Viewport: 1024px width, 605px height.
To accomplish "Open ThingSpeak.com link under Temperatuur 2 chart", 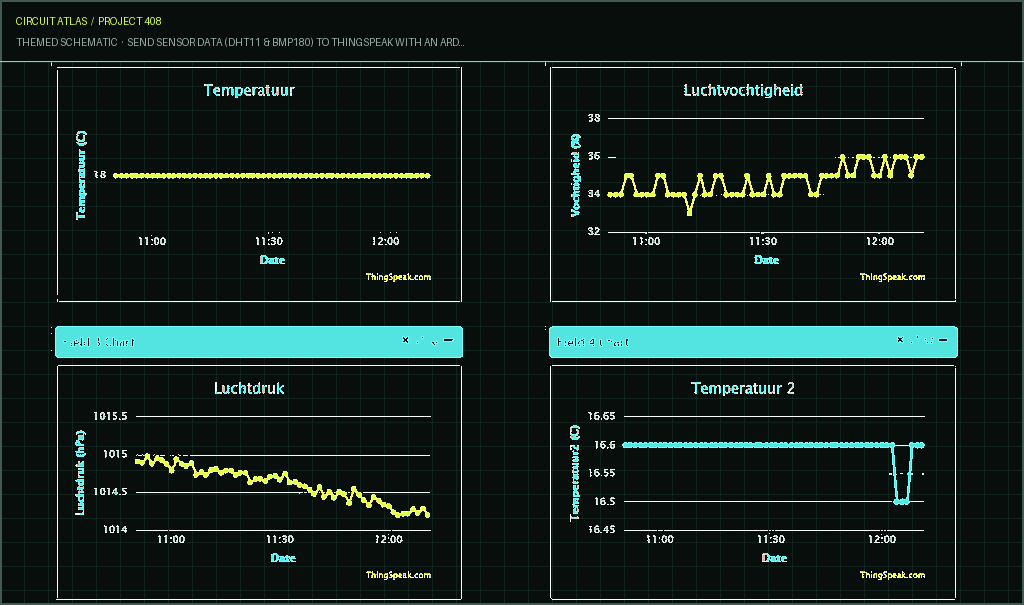I will [x=892, y=575].
